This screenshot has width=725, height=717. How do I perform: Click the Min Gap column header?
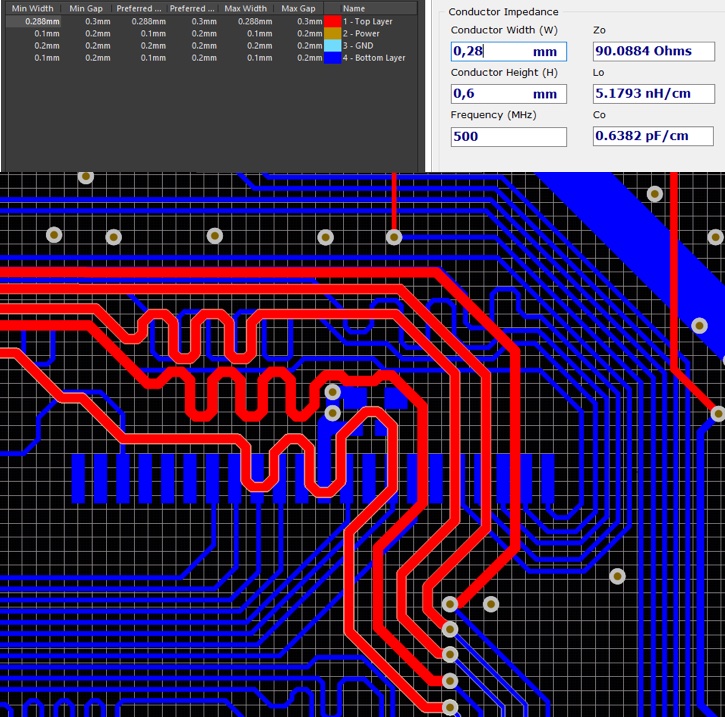[x=87, y=8]
